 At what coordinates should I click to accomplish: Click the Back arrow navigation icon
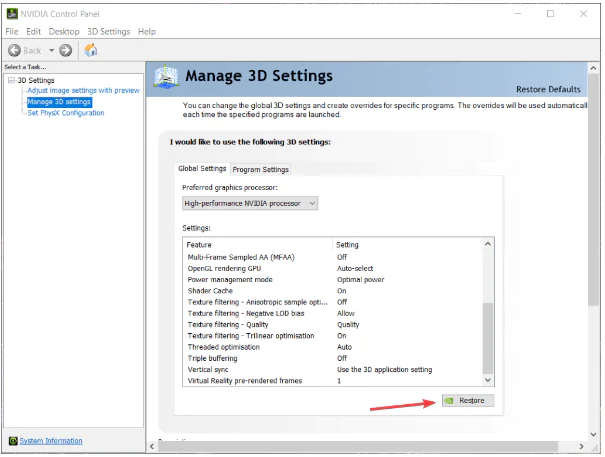[x=15, y=50]
